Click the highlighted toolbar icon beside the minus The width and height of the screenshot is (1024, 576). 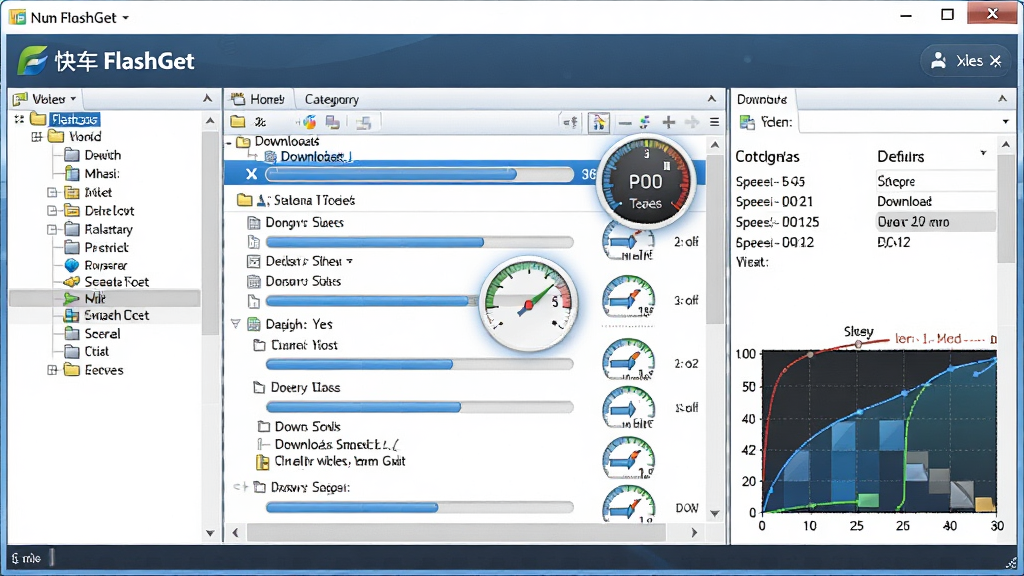point(599,122)
